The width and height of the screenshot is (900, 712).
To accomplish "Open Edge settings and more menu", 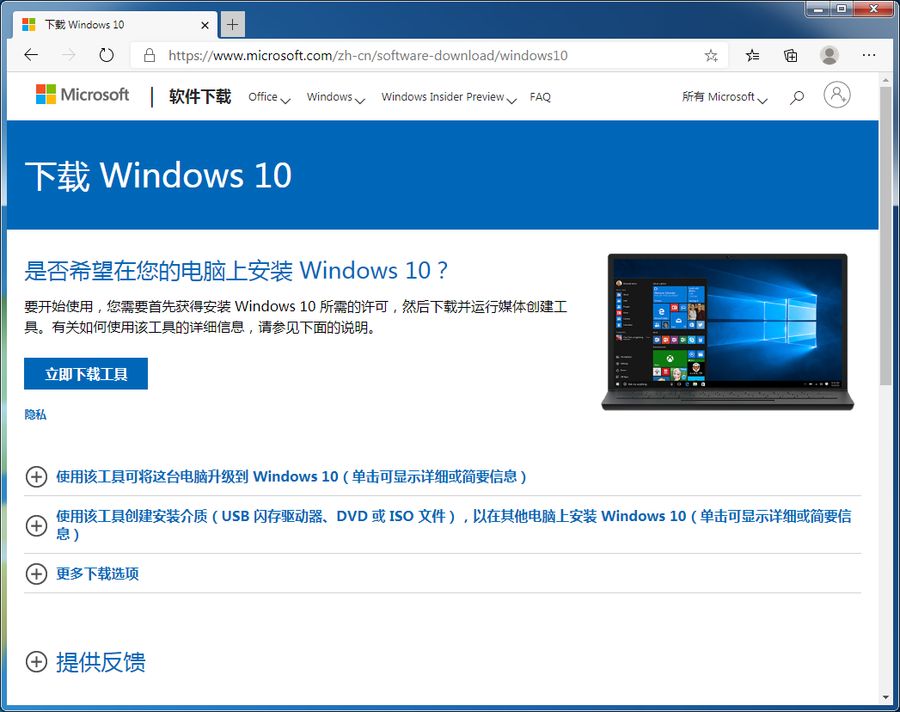I will click(x=869, y=55).
